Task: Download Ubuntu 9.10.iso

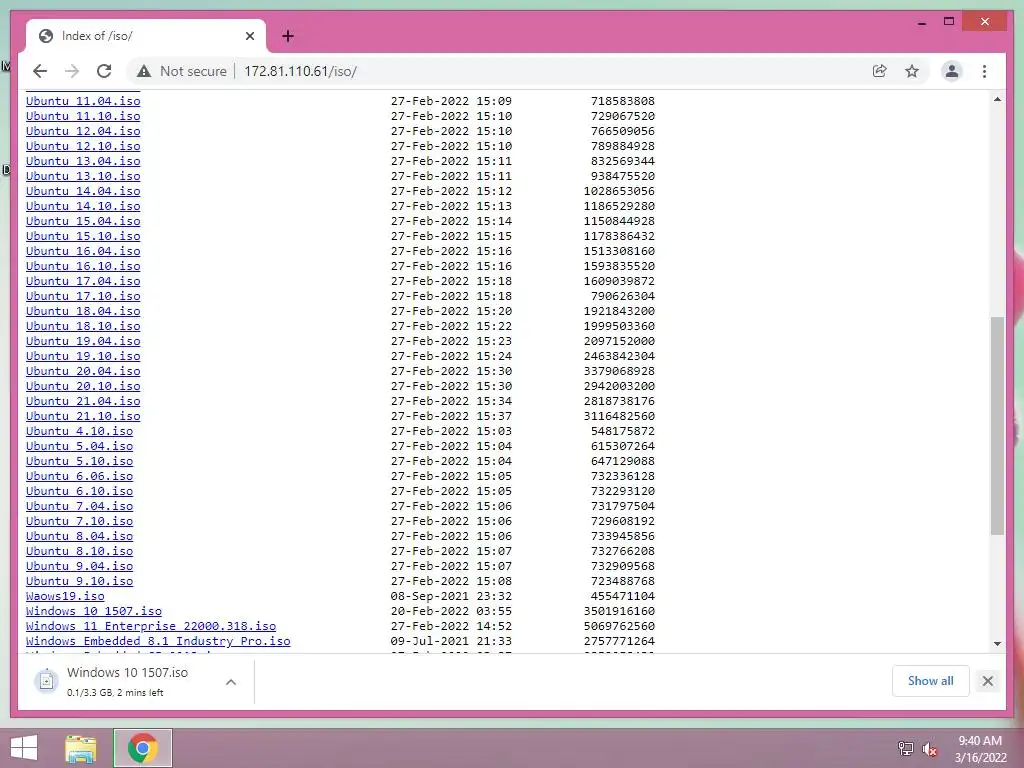Action: click(80, 582)
